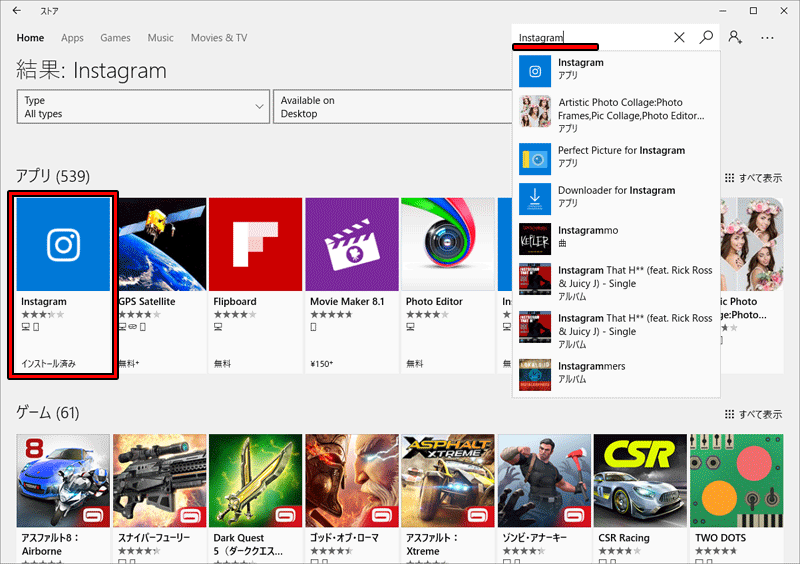Open the Movie Maker 8.1 tile

pos(352,285)
